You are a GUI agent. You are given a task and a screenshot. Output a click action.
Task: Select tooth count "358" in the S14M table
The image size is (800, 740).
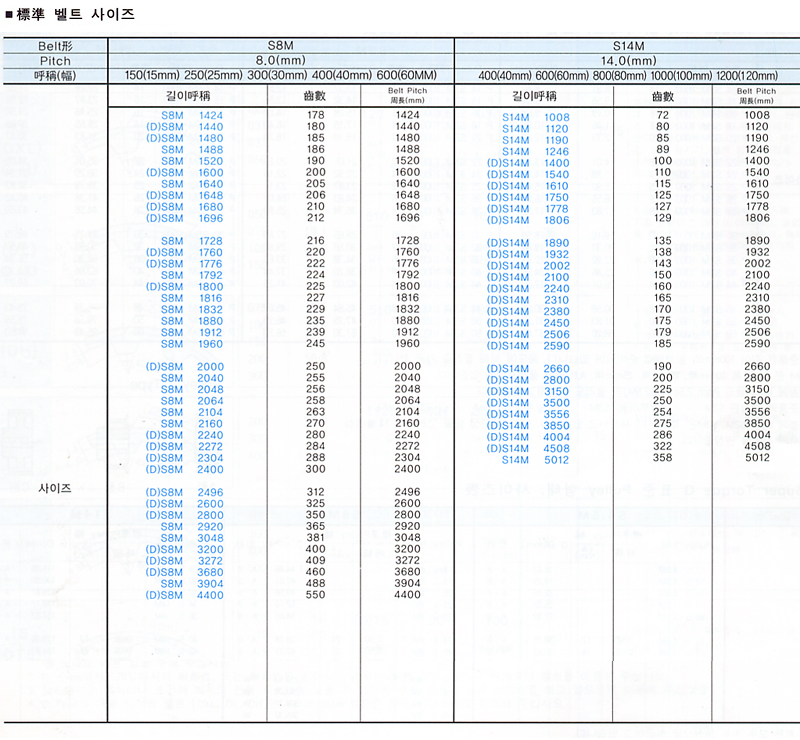[x=663, y=458]
